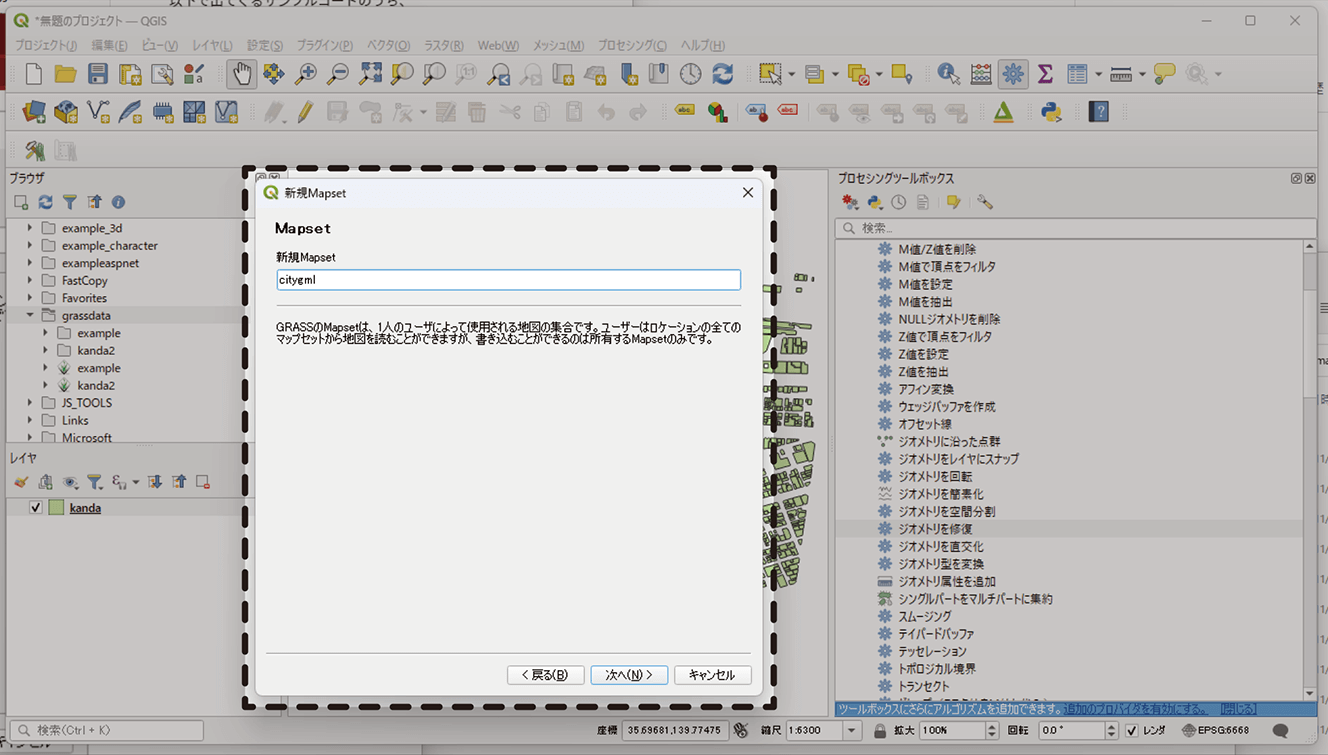The width and height of the screenshot is (1328, 755).
Task: Select the kanda layer name
Action: (85, 508)
